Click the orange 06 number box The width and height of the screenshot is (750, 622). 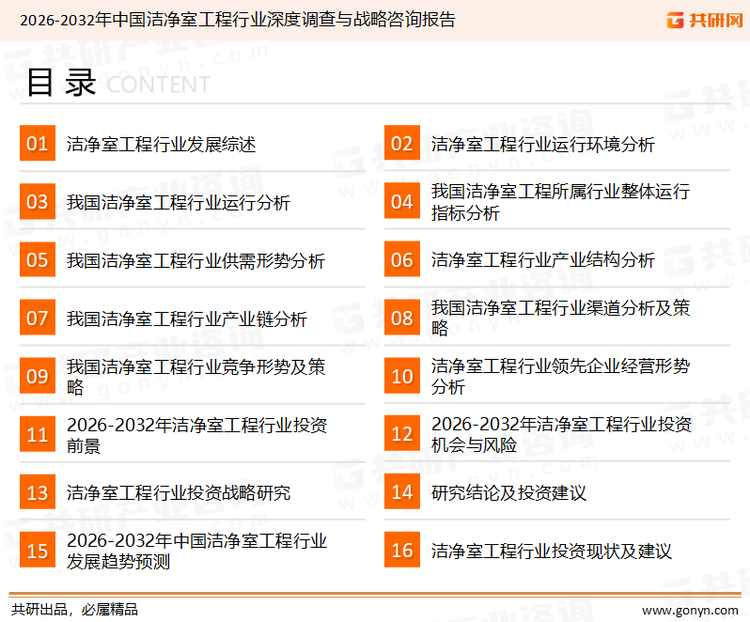[402, 259]
